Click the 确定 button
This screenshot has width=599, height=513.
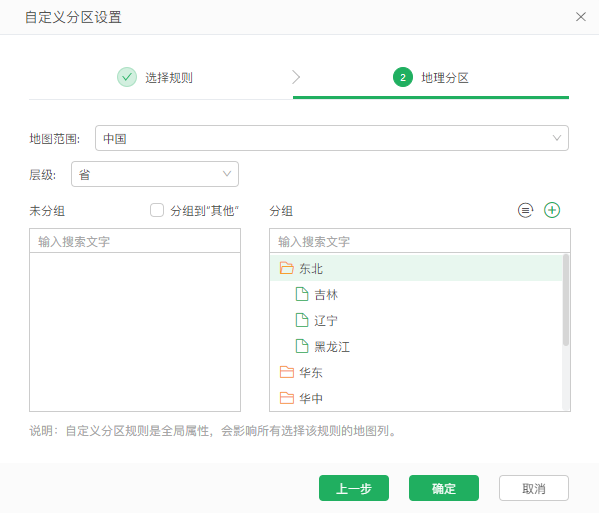(444, 488)
